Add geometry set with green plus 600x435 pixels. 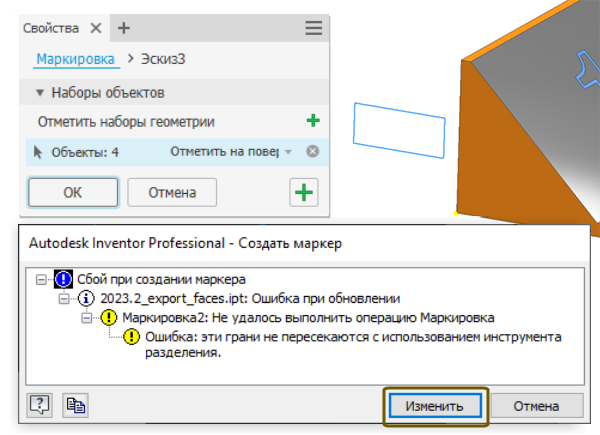click(x=313, y=121)
